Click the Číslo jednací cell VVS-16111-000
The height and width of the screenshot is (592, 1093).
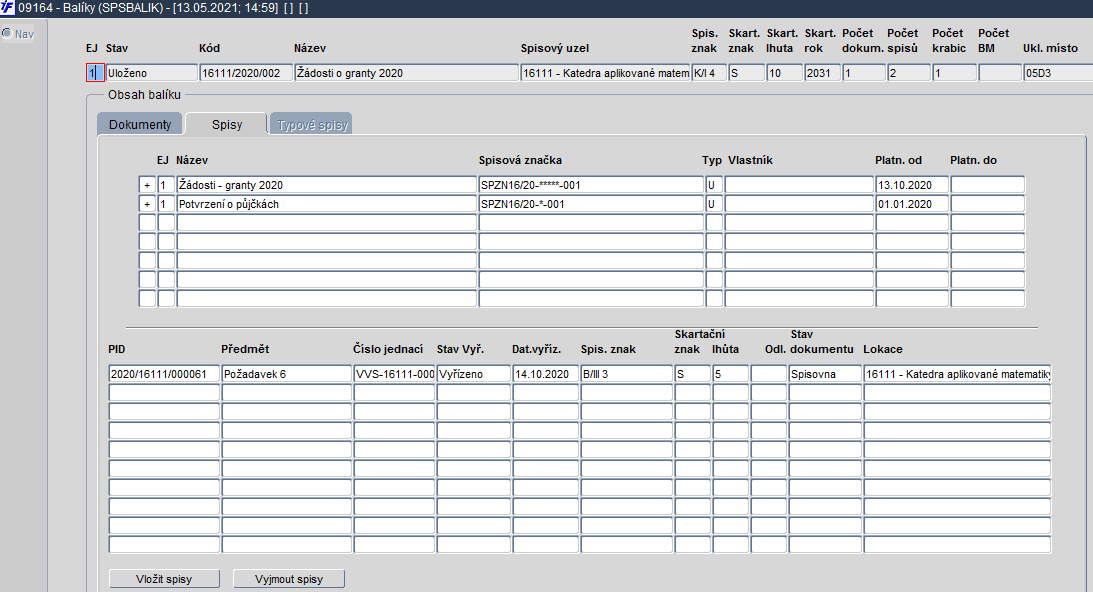click(395, 374)
